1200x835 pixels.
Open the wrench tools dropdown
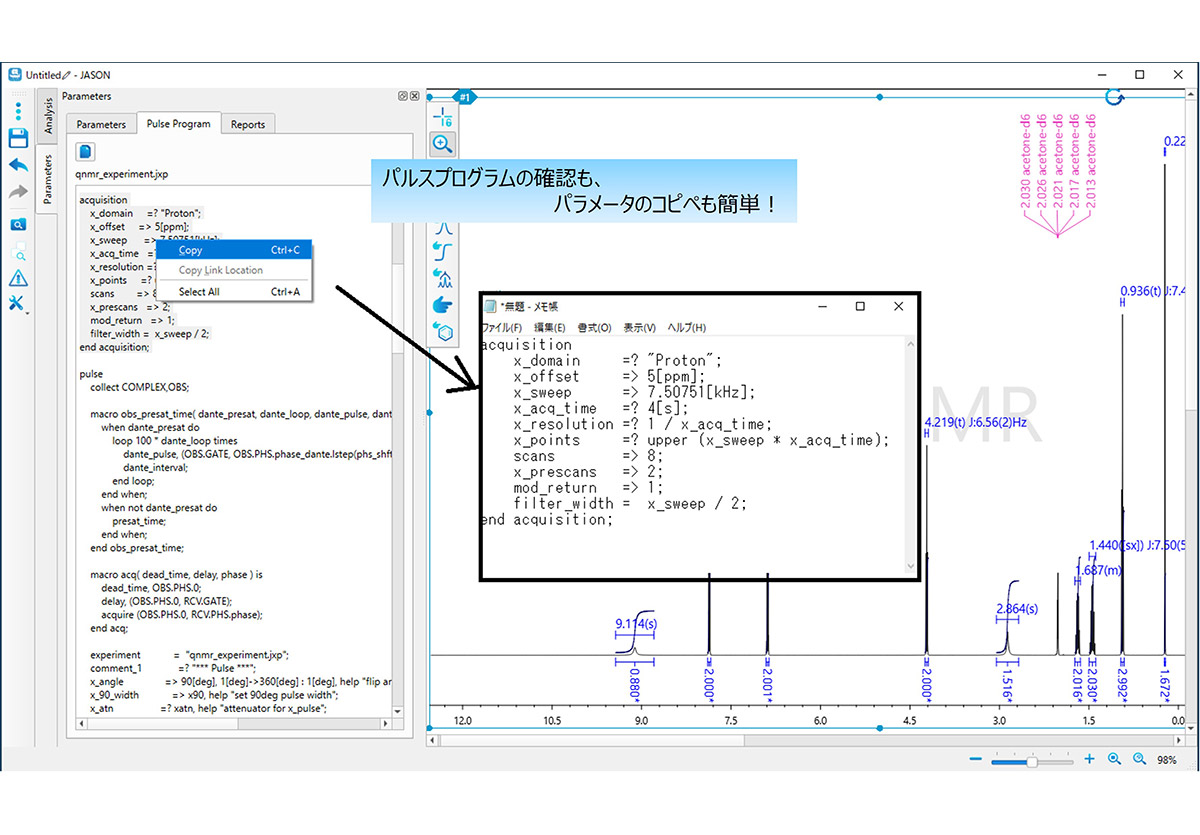(18, 304)
